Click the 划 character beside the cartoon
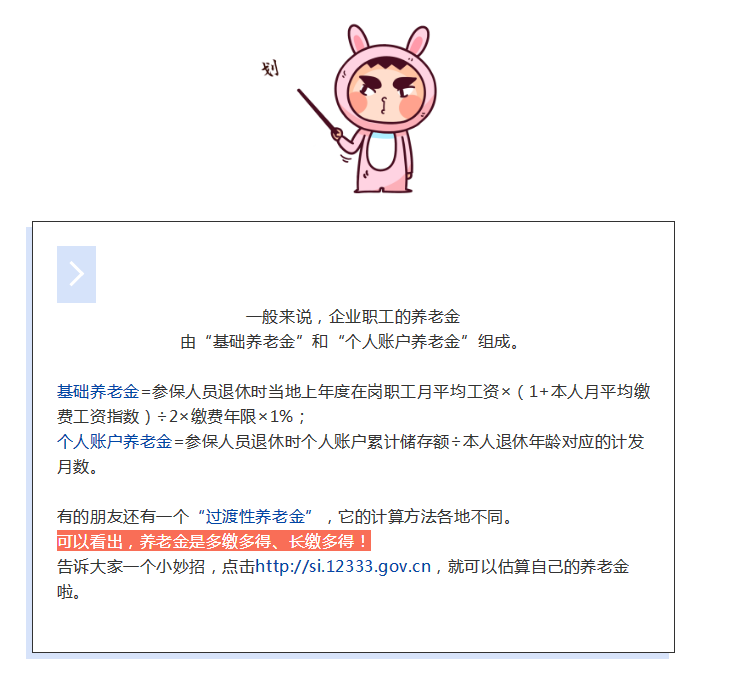This screenshot has height=676, width=750. tap(270, 68)
